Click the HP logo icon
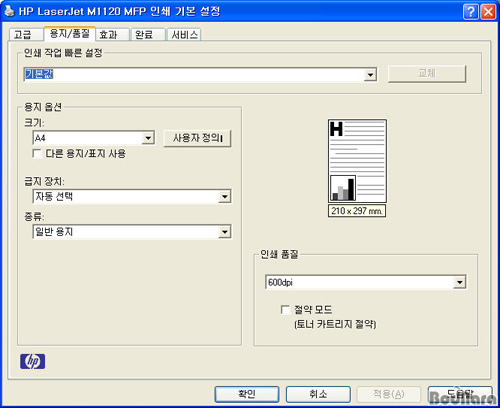500x408 pixels. [32, 361]
